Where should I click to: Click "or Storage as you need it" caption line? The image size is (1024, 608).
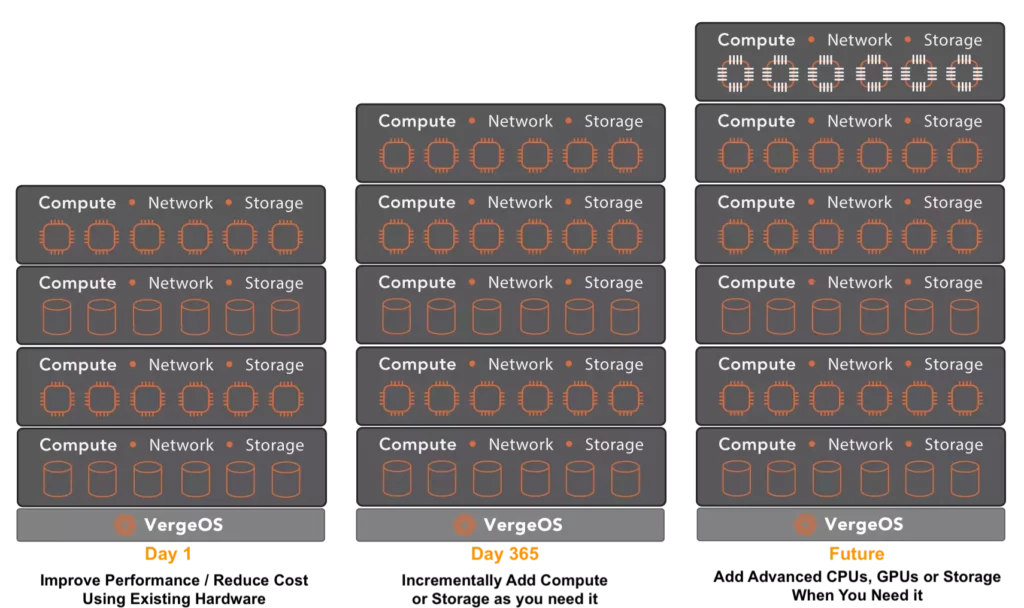pos(505,599)
